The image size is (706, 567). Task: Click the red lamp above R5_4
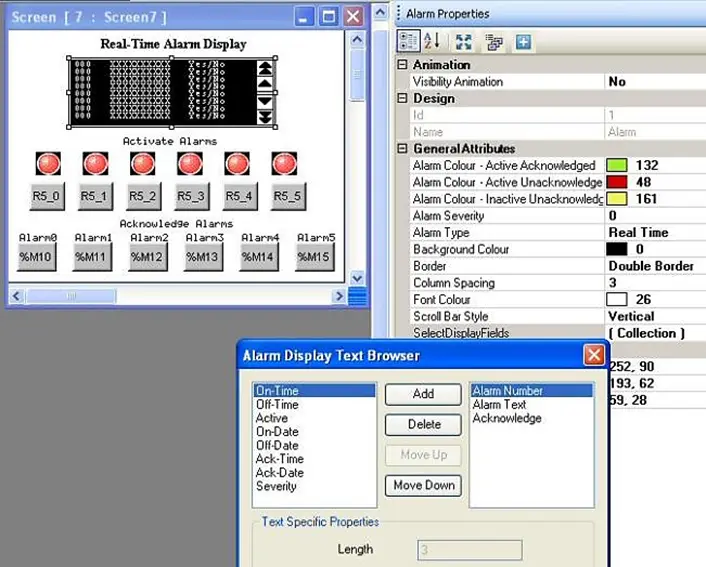click(x=237, y=163)
